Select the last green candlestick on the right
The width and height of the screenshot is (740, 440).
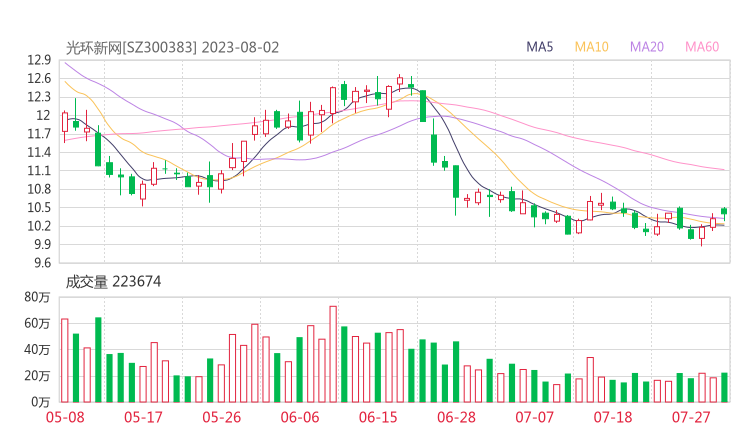[724, 213]
